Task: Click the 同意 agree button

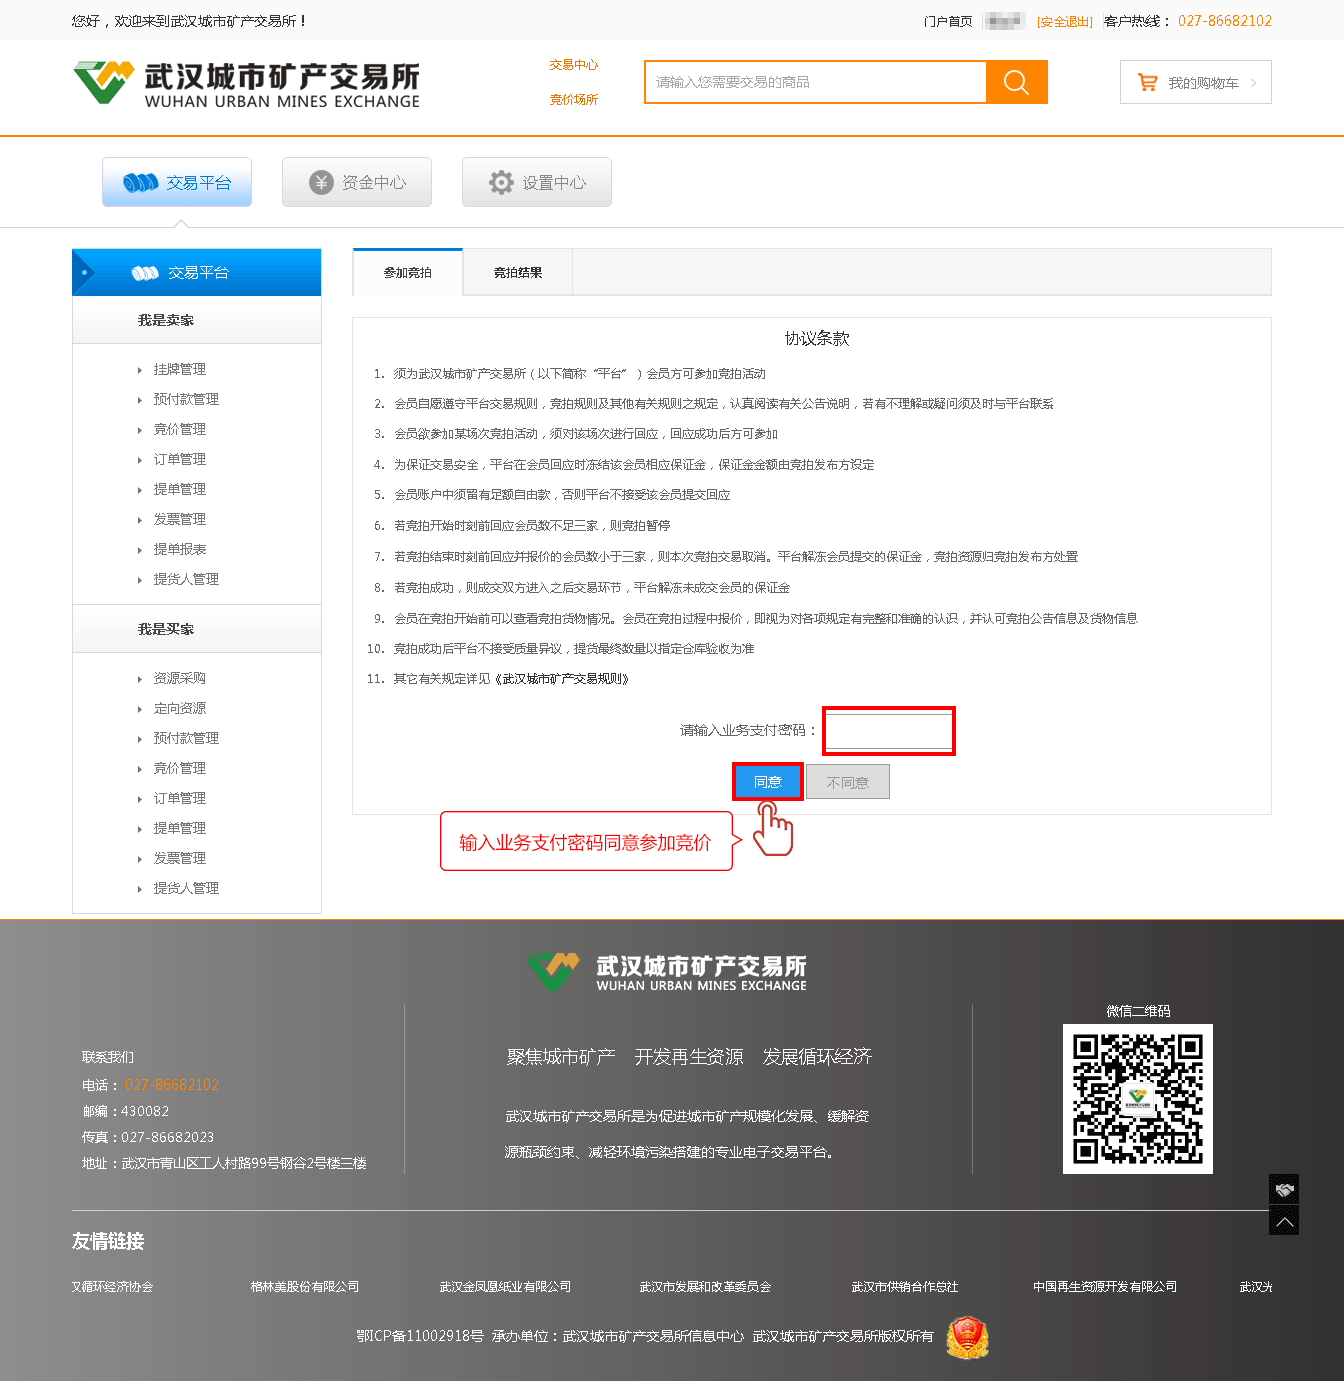Action: coord(767,782)
